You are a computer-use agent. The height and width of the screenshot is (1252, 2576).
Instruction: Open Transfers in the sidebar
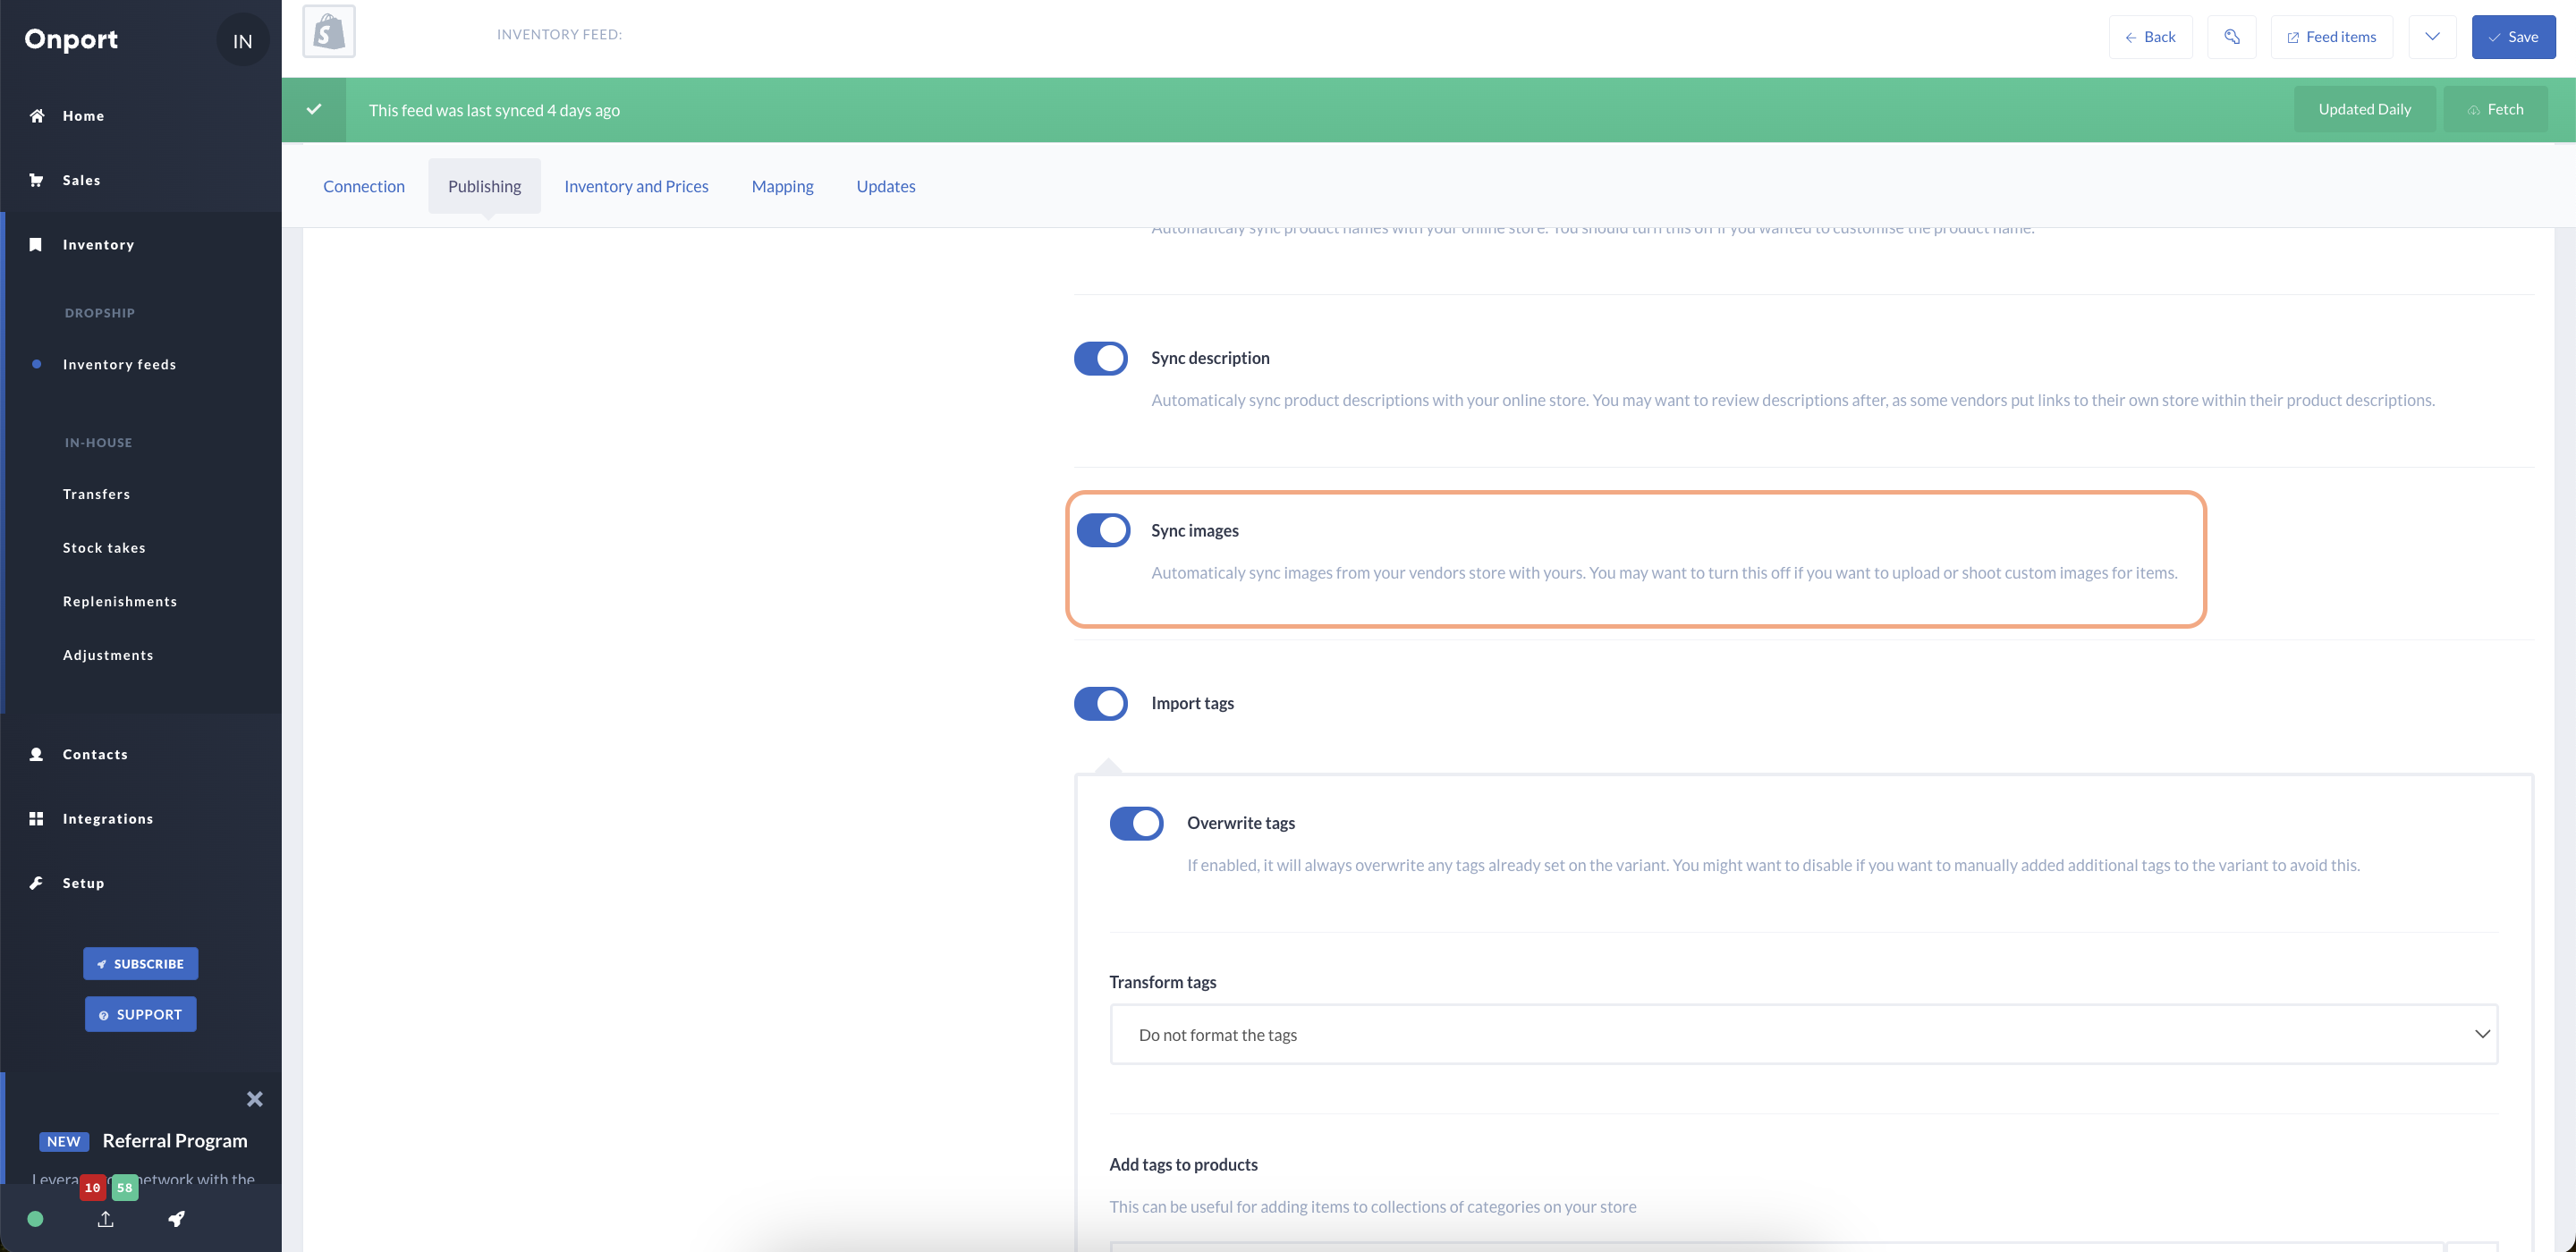[96, 494]
